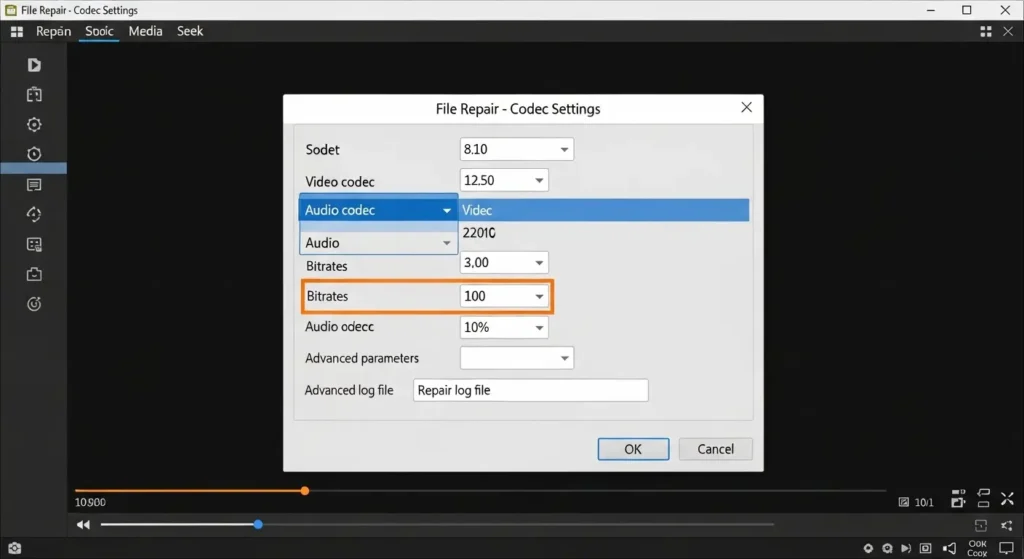This screenshot has width=1024, height=559.
Task: Open the comment panel icon in sidebar
Action: [34, 185]
